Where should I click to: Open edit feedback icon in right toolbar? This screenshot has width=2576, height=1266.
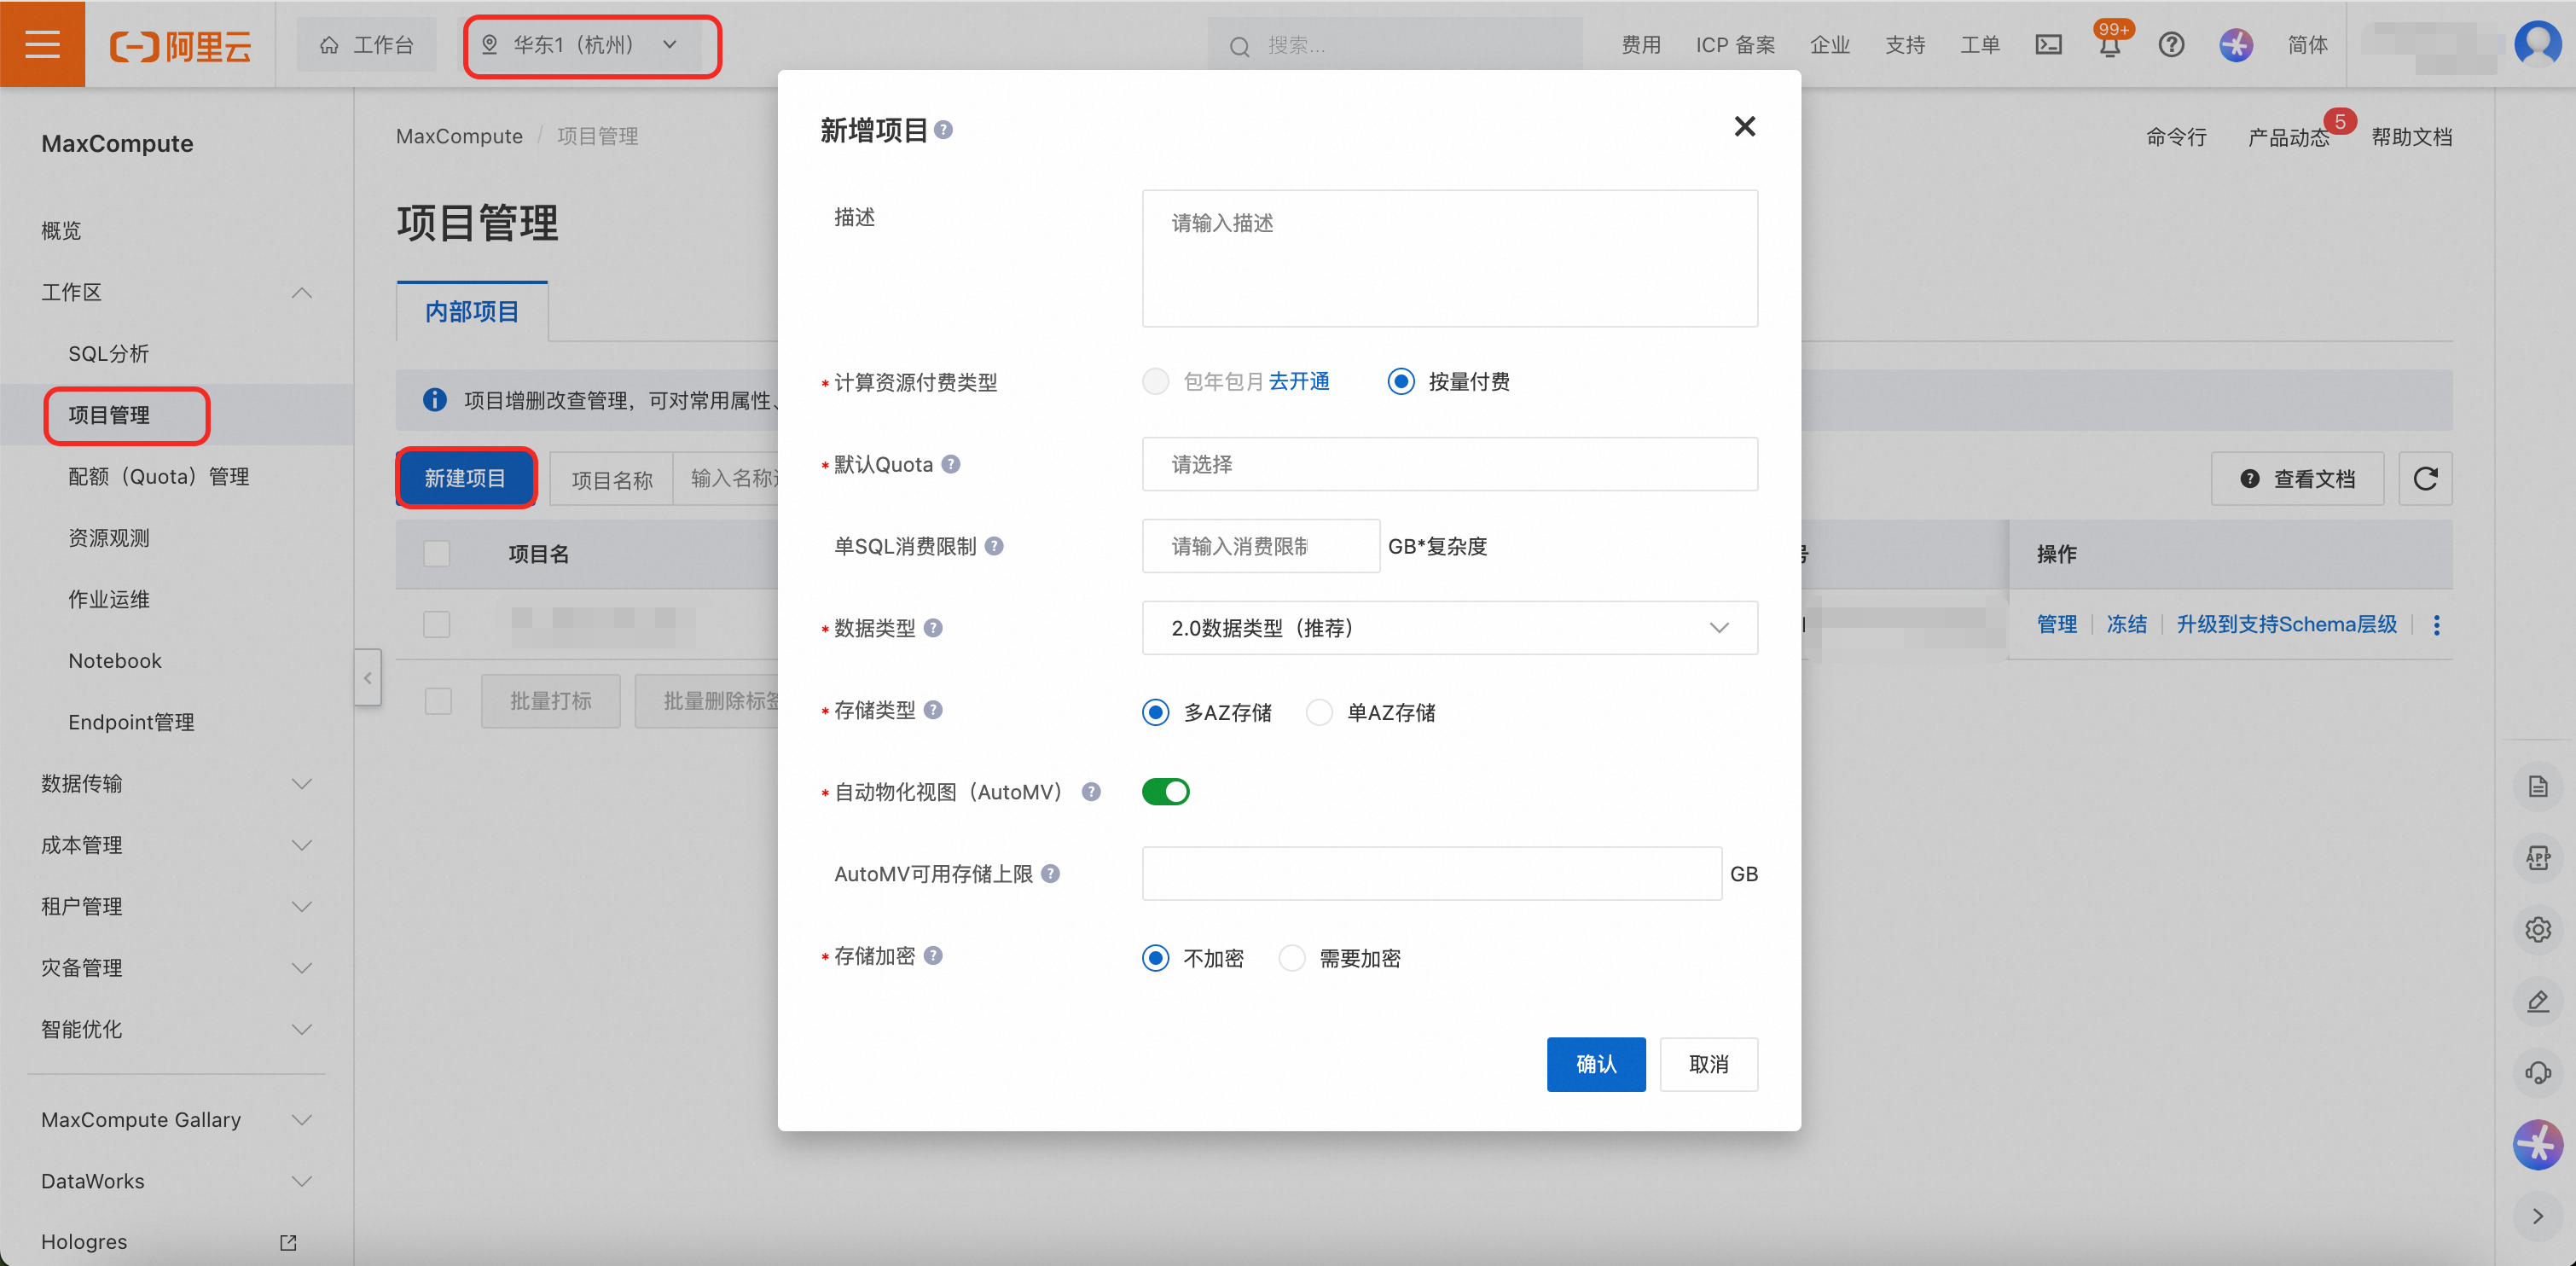pyautogui.click(x=2538, y=1002)
